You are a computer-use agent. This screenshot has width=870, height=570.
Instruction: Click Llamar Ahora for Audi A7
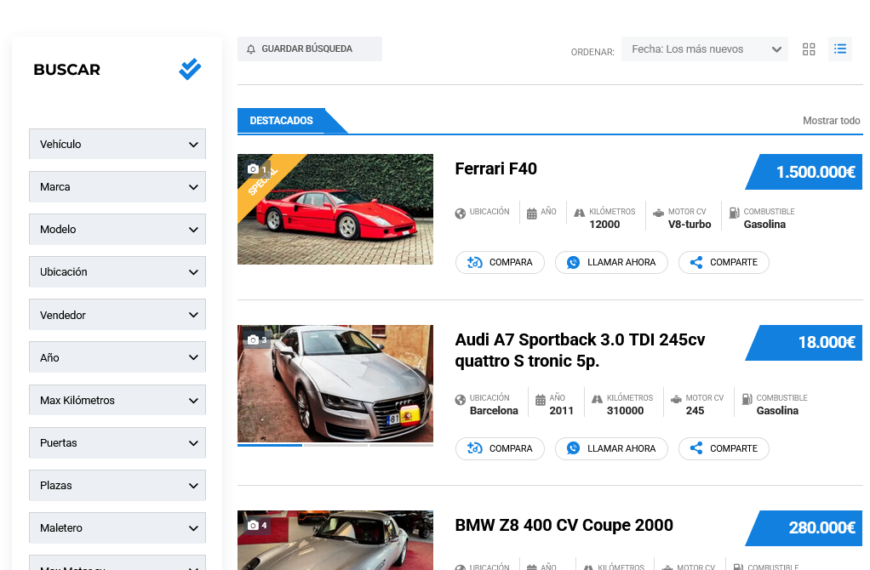click(611, 448)
